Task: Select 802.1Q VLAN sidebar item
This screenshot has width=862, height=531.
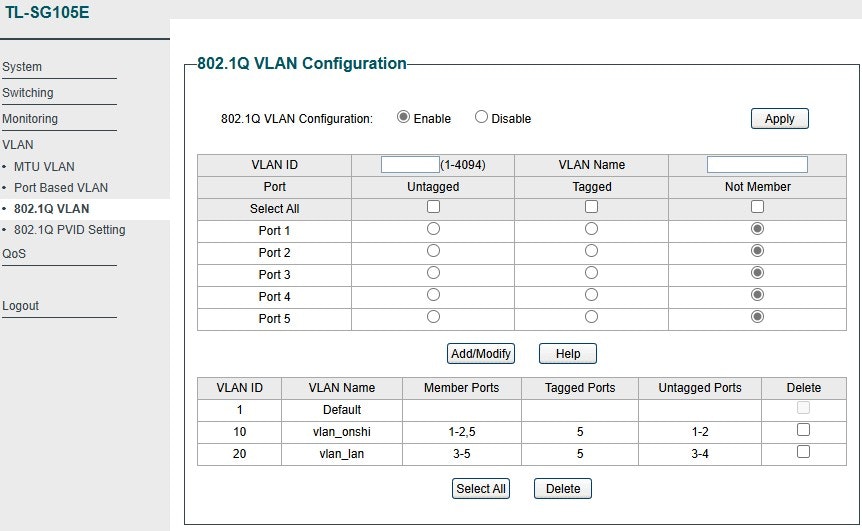Action: point(52,209)
